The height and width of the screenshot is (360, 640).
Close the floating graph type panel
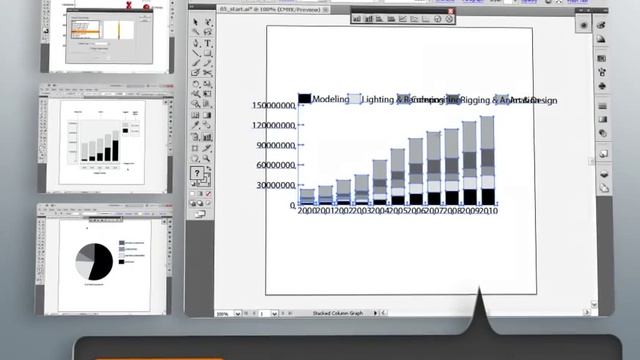point(450,11)
